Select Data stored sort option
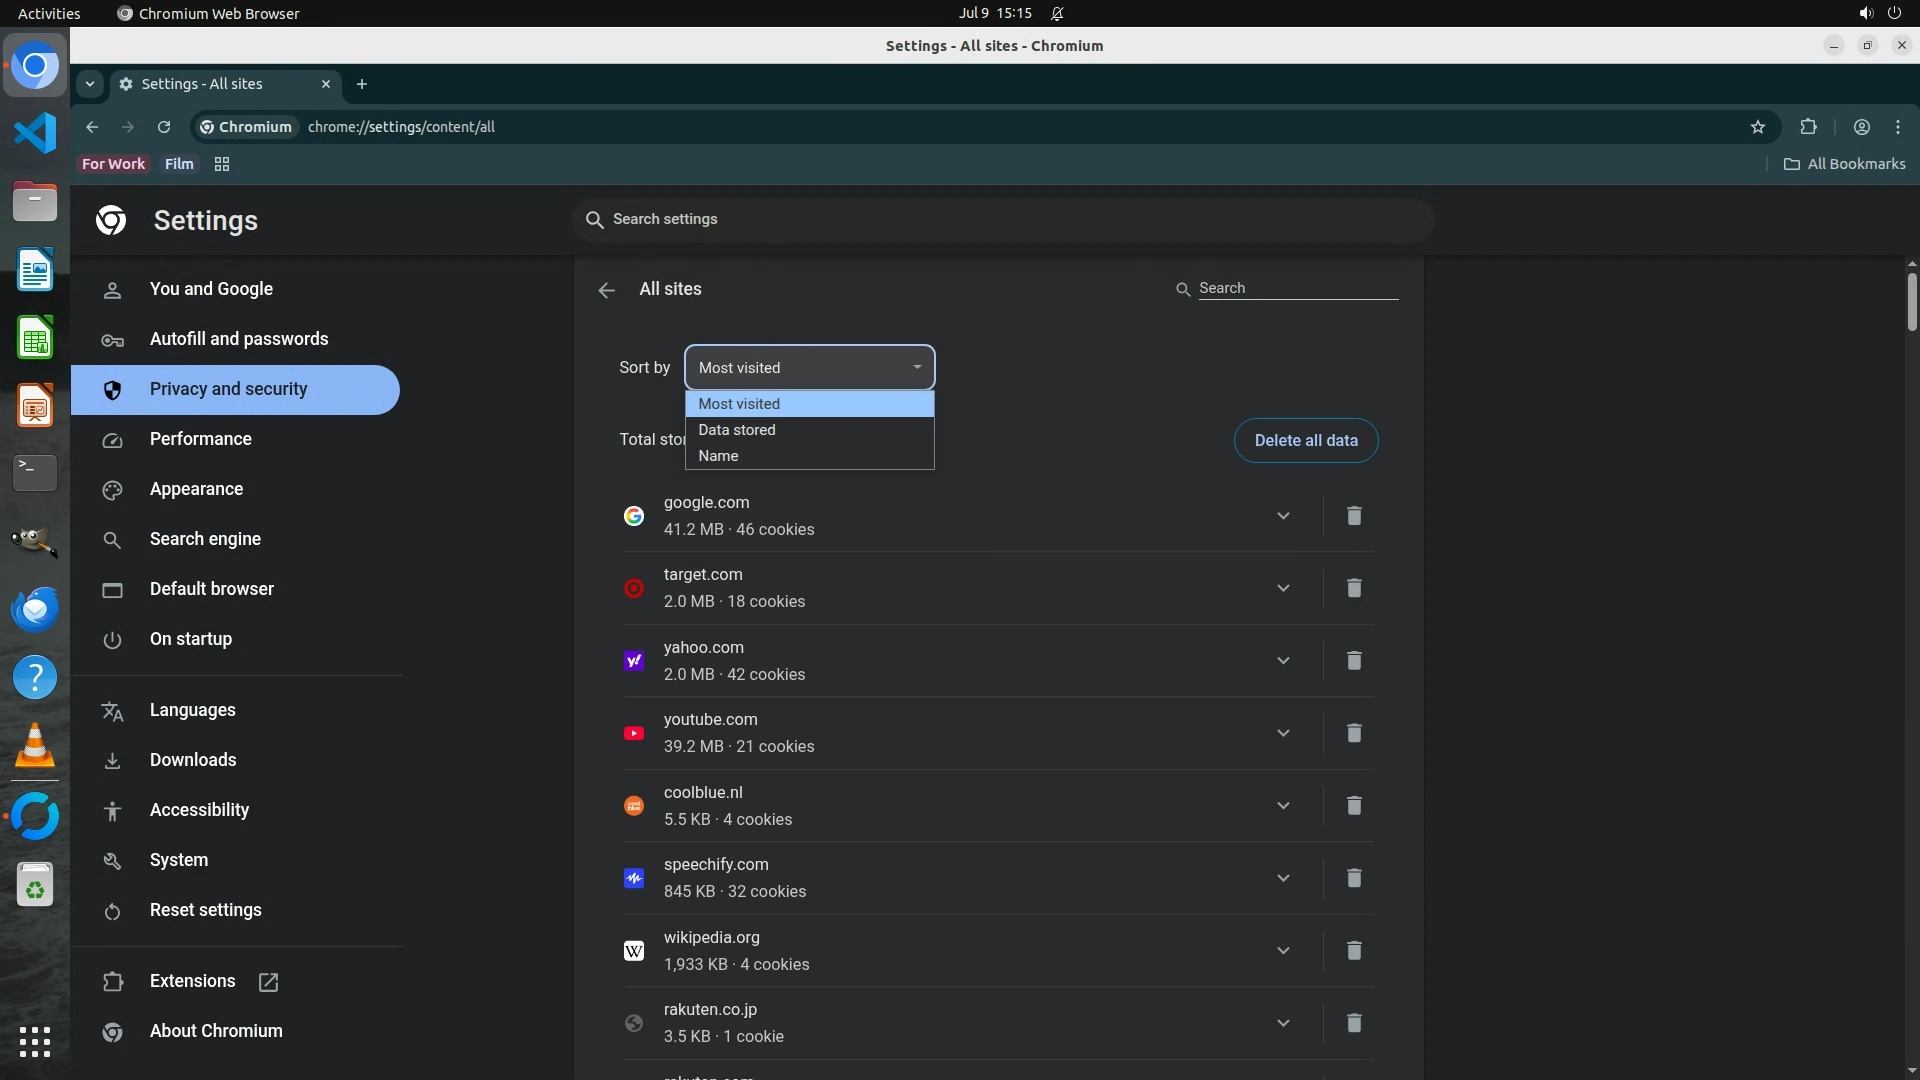The height and width of the screenshot is (1080, 1920). [737, 430]
